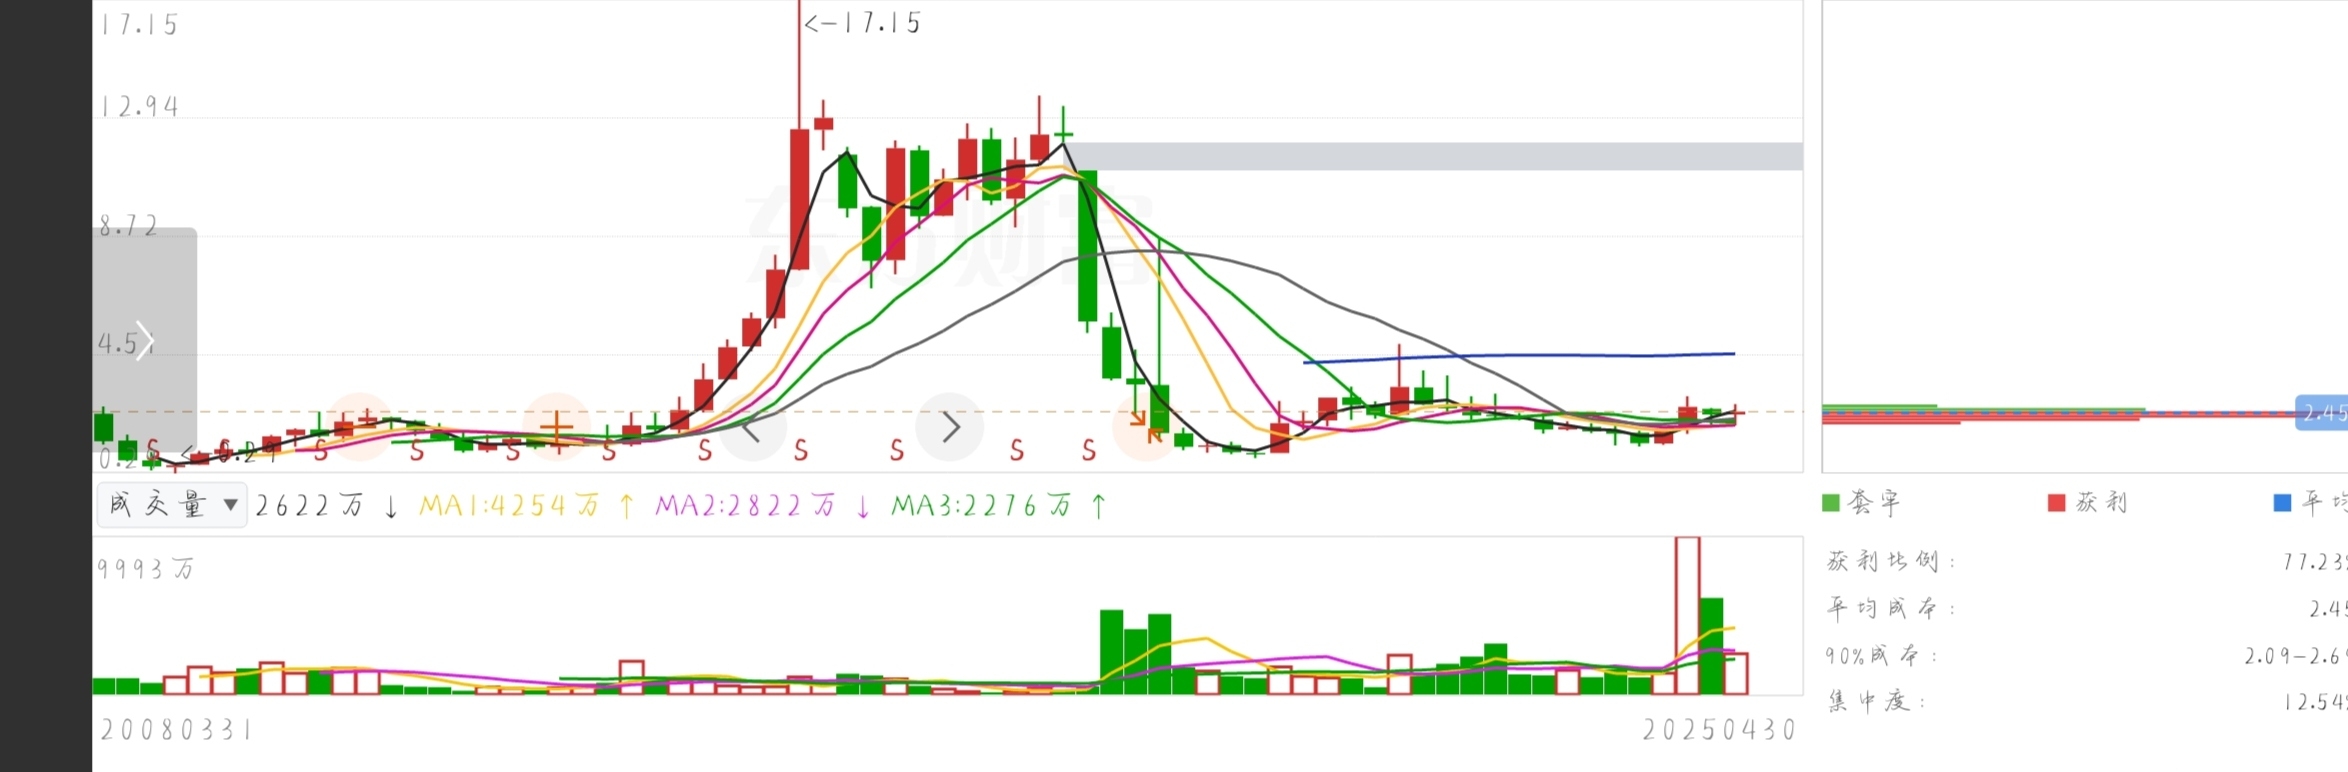
Task: Select the green 套牢 legend swatch
Action: tap(1831, 503)
